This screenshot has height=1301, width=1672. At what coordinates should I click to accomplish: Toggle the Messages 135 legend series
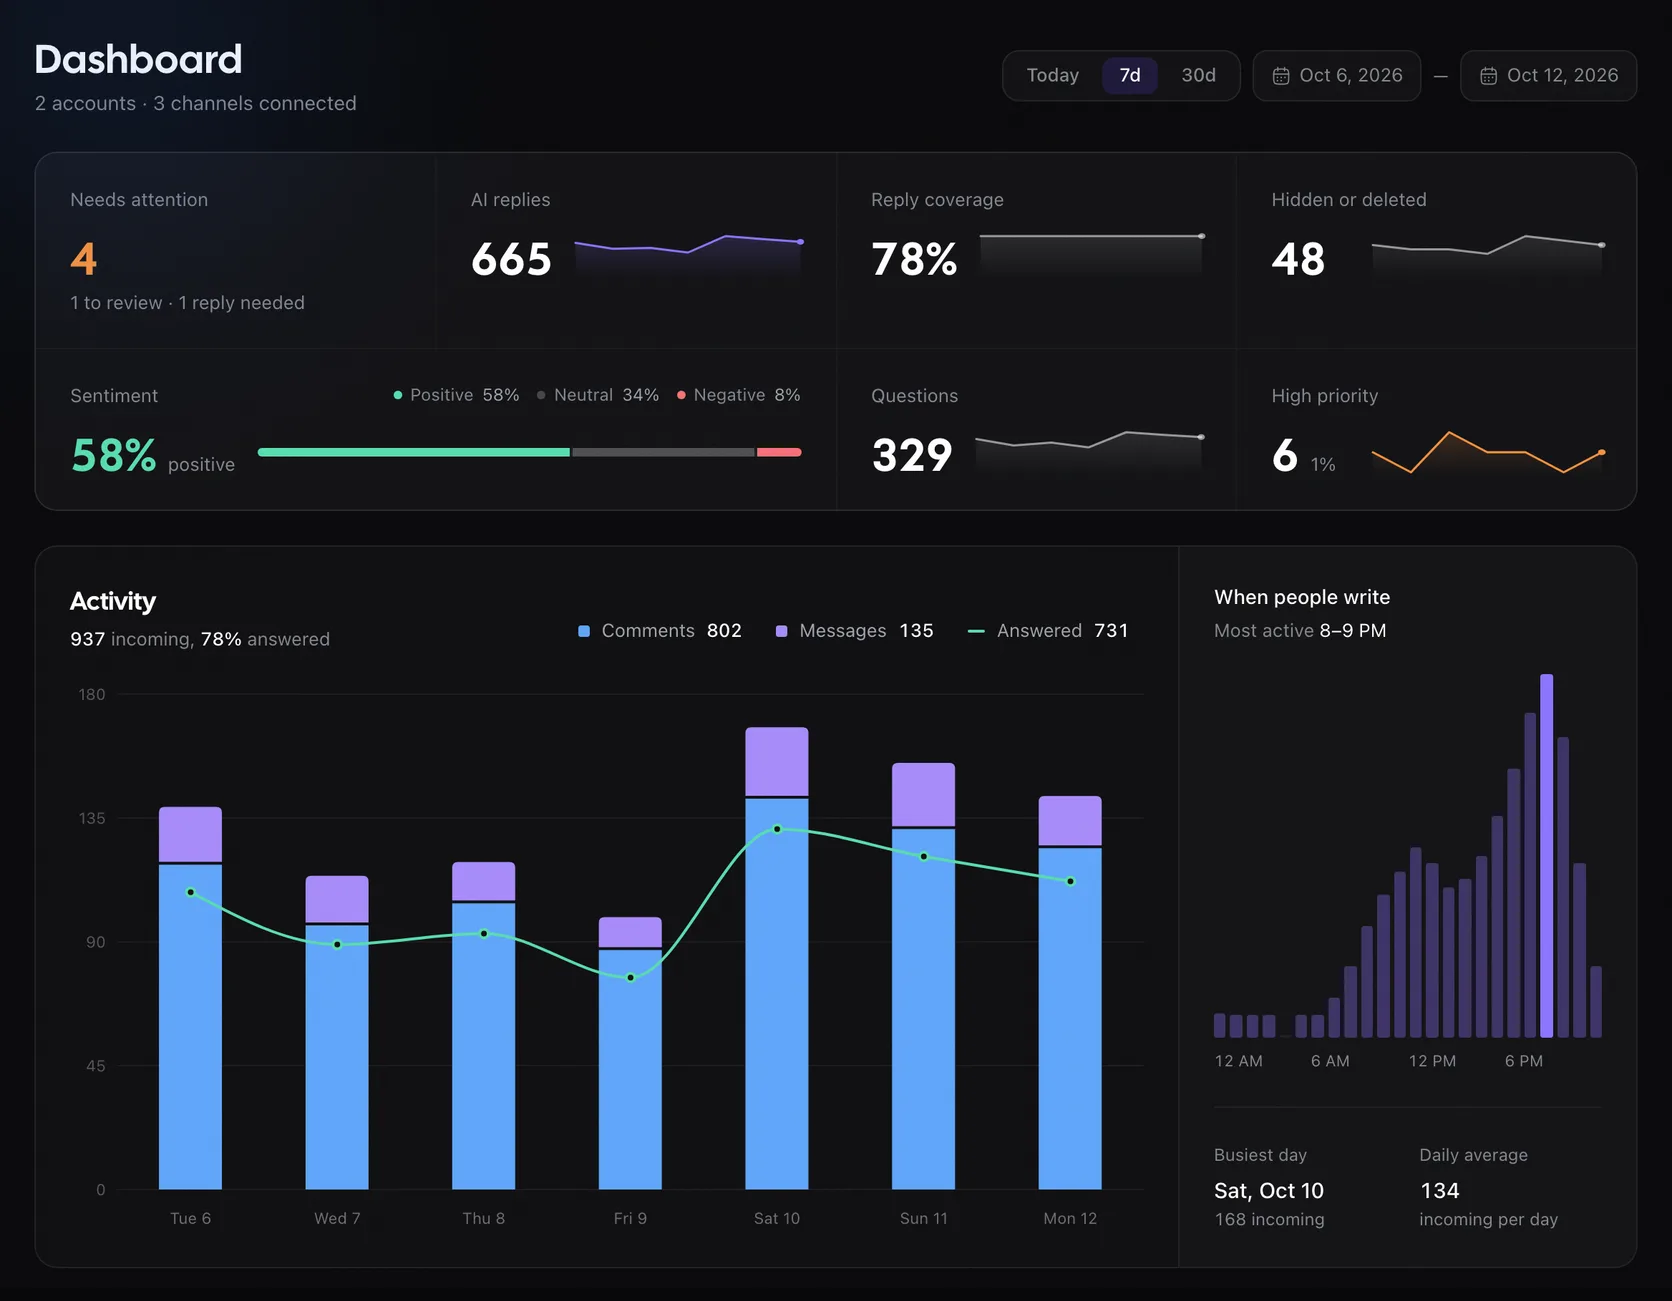click(x=855, y=631)
